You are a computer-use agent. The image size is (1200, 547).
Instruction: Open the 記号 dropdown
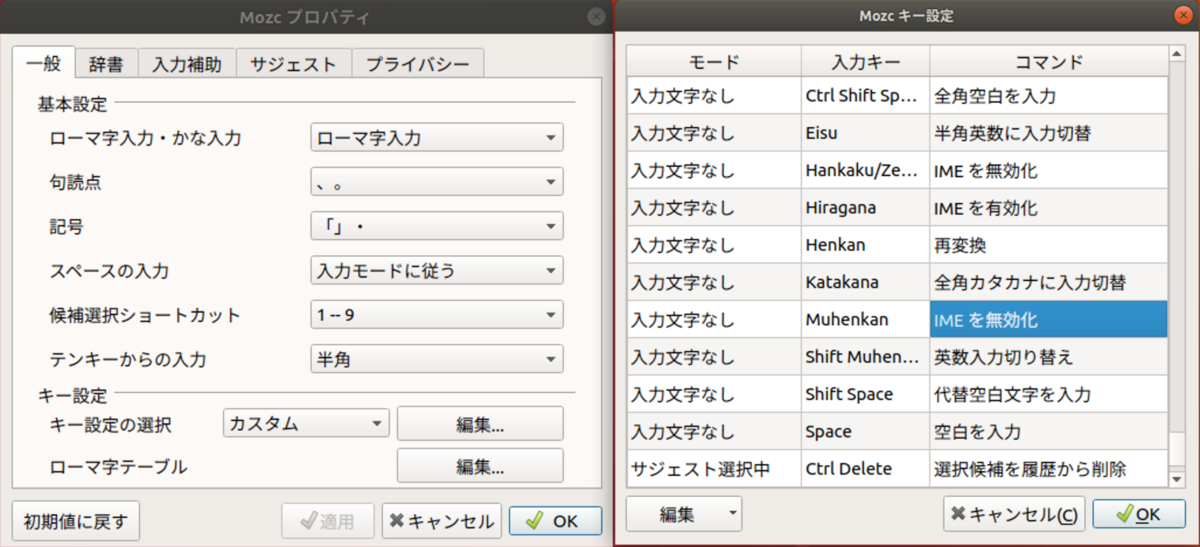437,226
